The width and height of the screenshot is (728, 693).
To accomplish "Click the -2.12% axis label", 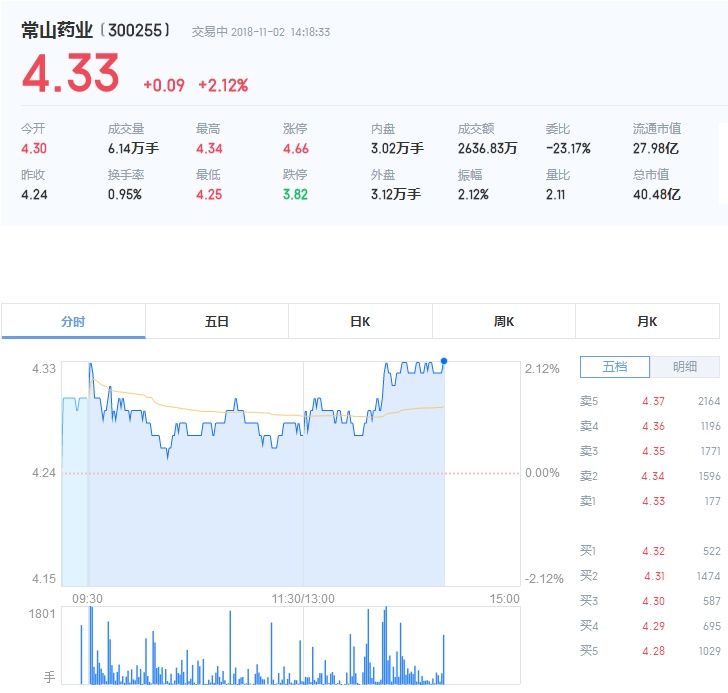I will click(x=544, y=579).
